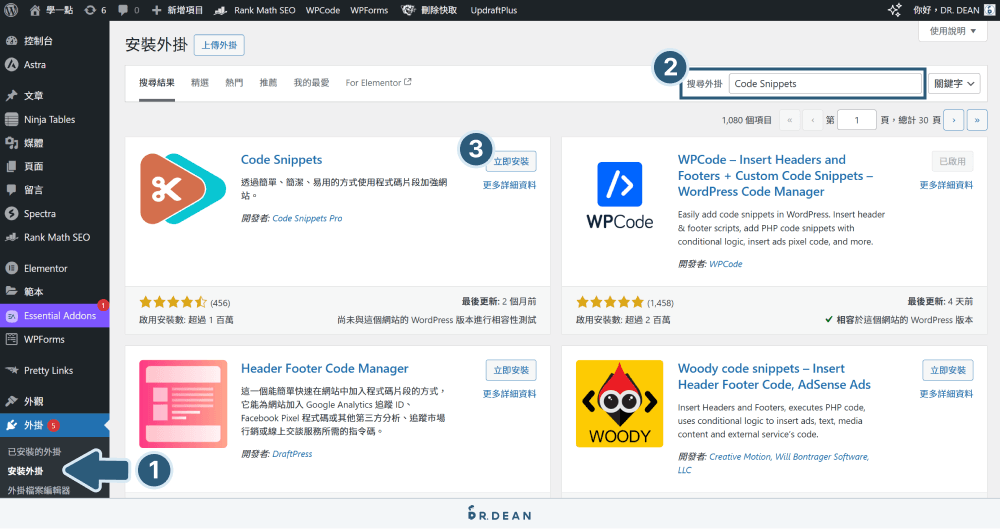This screenshot has height=529, width=1000.
Task: Open 已安裝的外掛 submenu item
Action: click(x=34, y=452)
